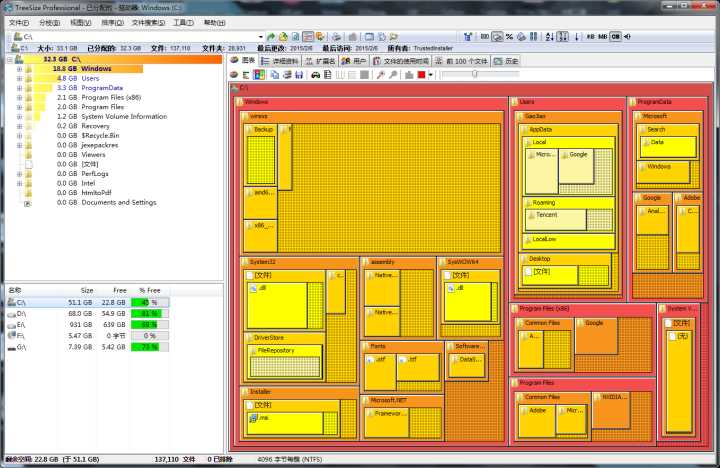Toggle the highlighted sort-by-size button
This screenshot has width=720, height=468.
[x=563, y=37]
